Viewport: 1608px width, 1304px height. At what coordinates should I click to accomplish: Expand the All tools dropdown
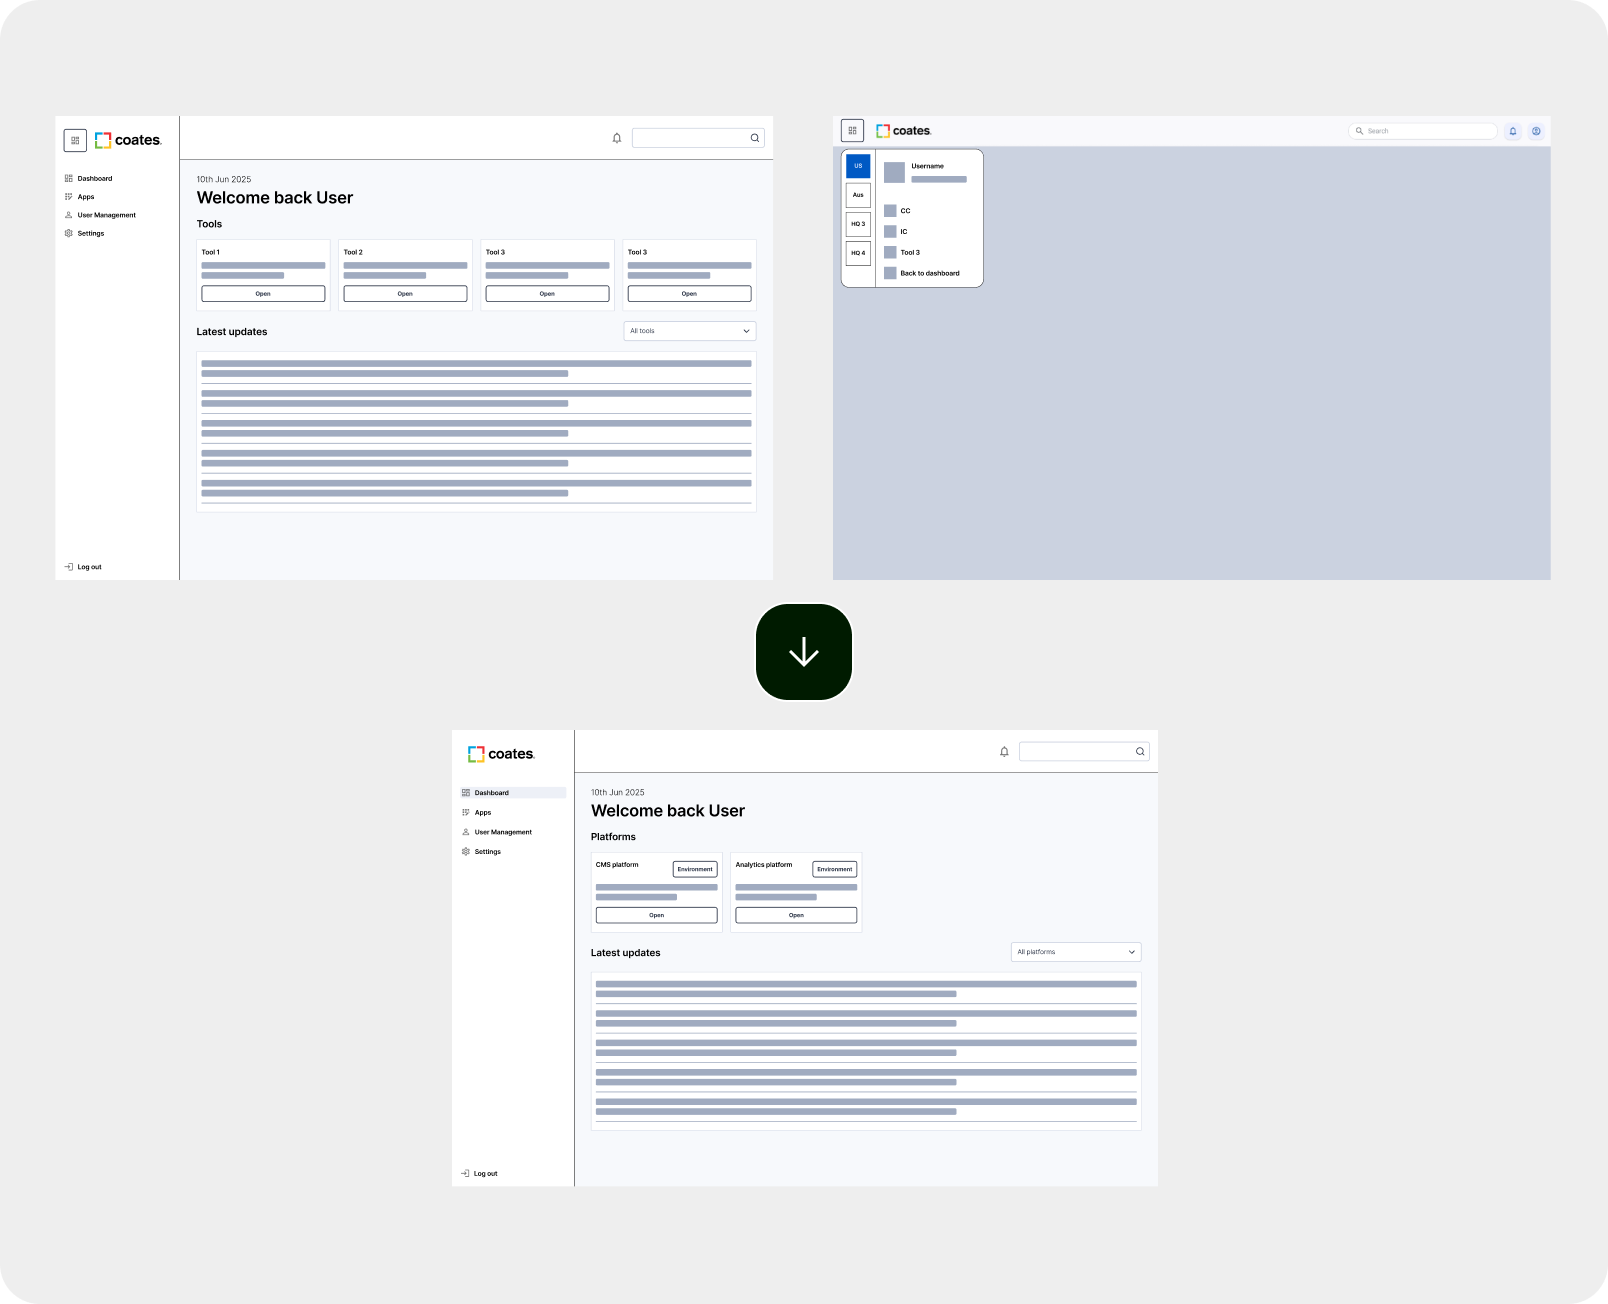tap(690, 331)
